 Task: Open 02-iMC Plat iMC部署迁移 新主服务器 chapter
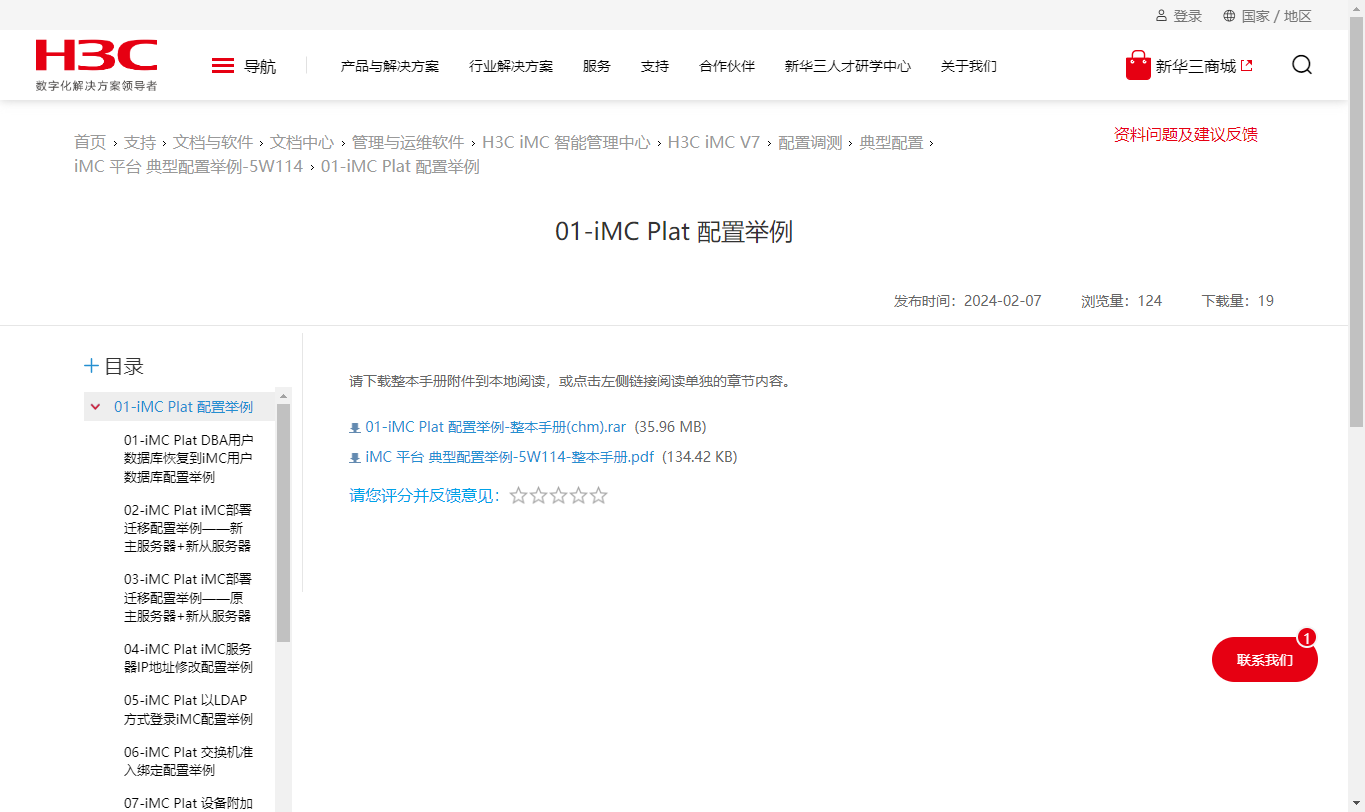tap(188, 528)
